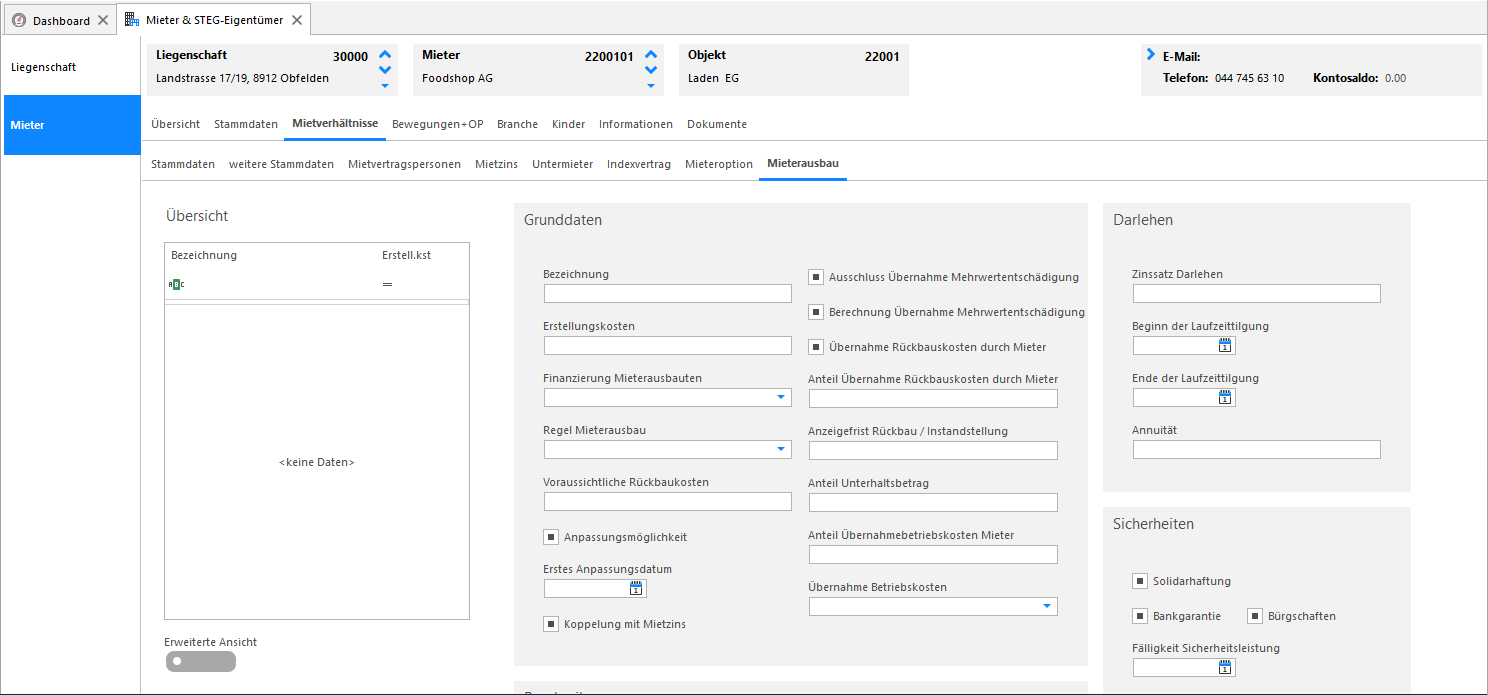The width and height of the screenshot is (1488, 695).
Task: Check the Bürgschaften option
Action: 1255,616
